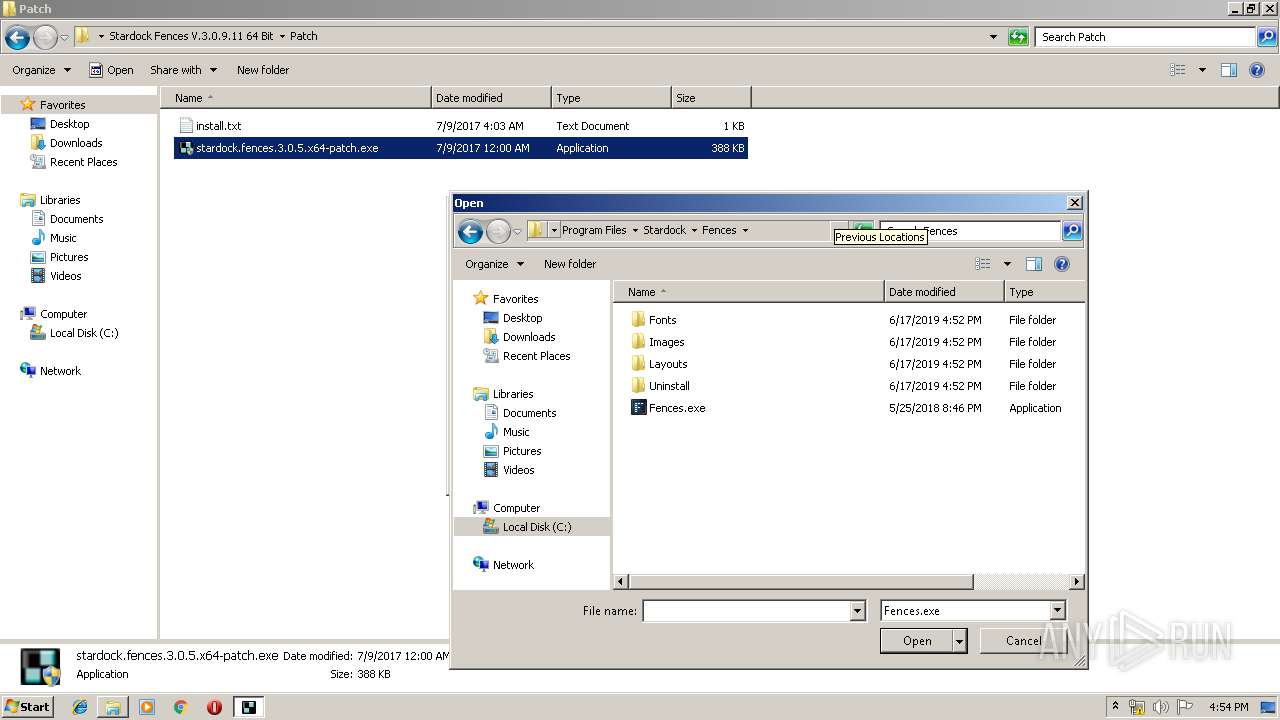Open Internet Explorer from taskbar

(80, 707)
